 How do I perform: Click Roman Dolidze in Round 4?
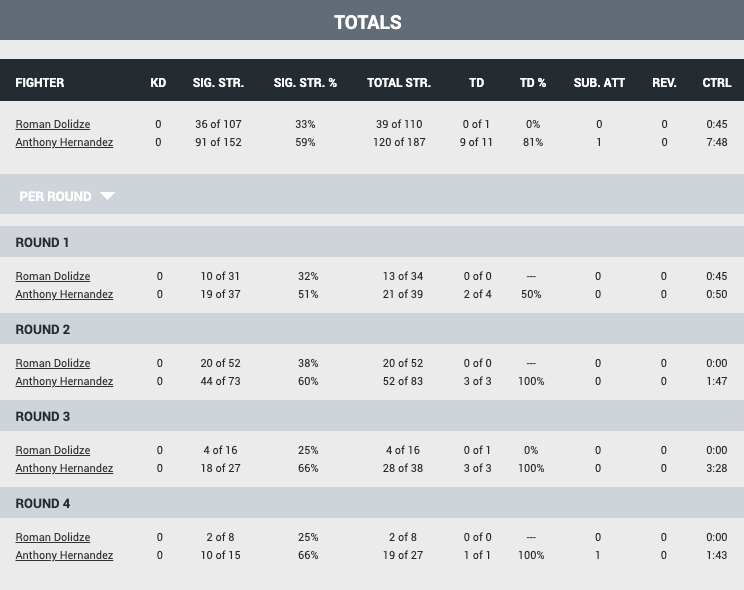coord(53,537)
